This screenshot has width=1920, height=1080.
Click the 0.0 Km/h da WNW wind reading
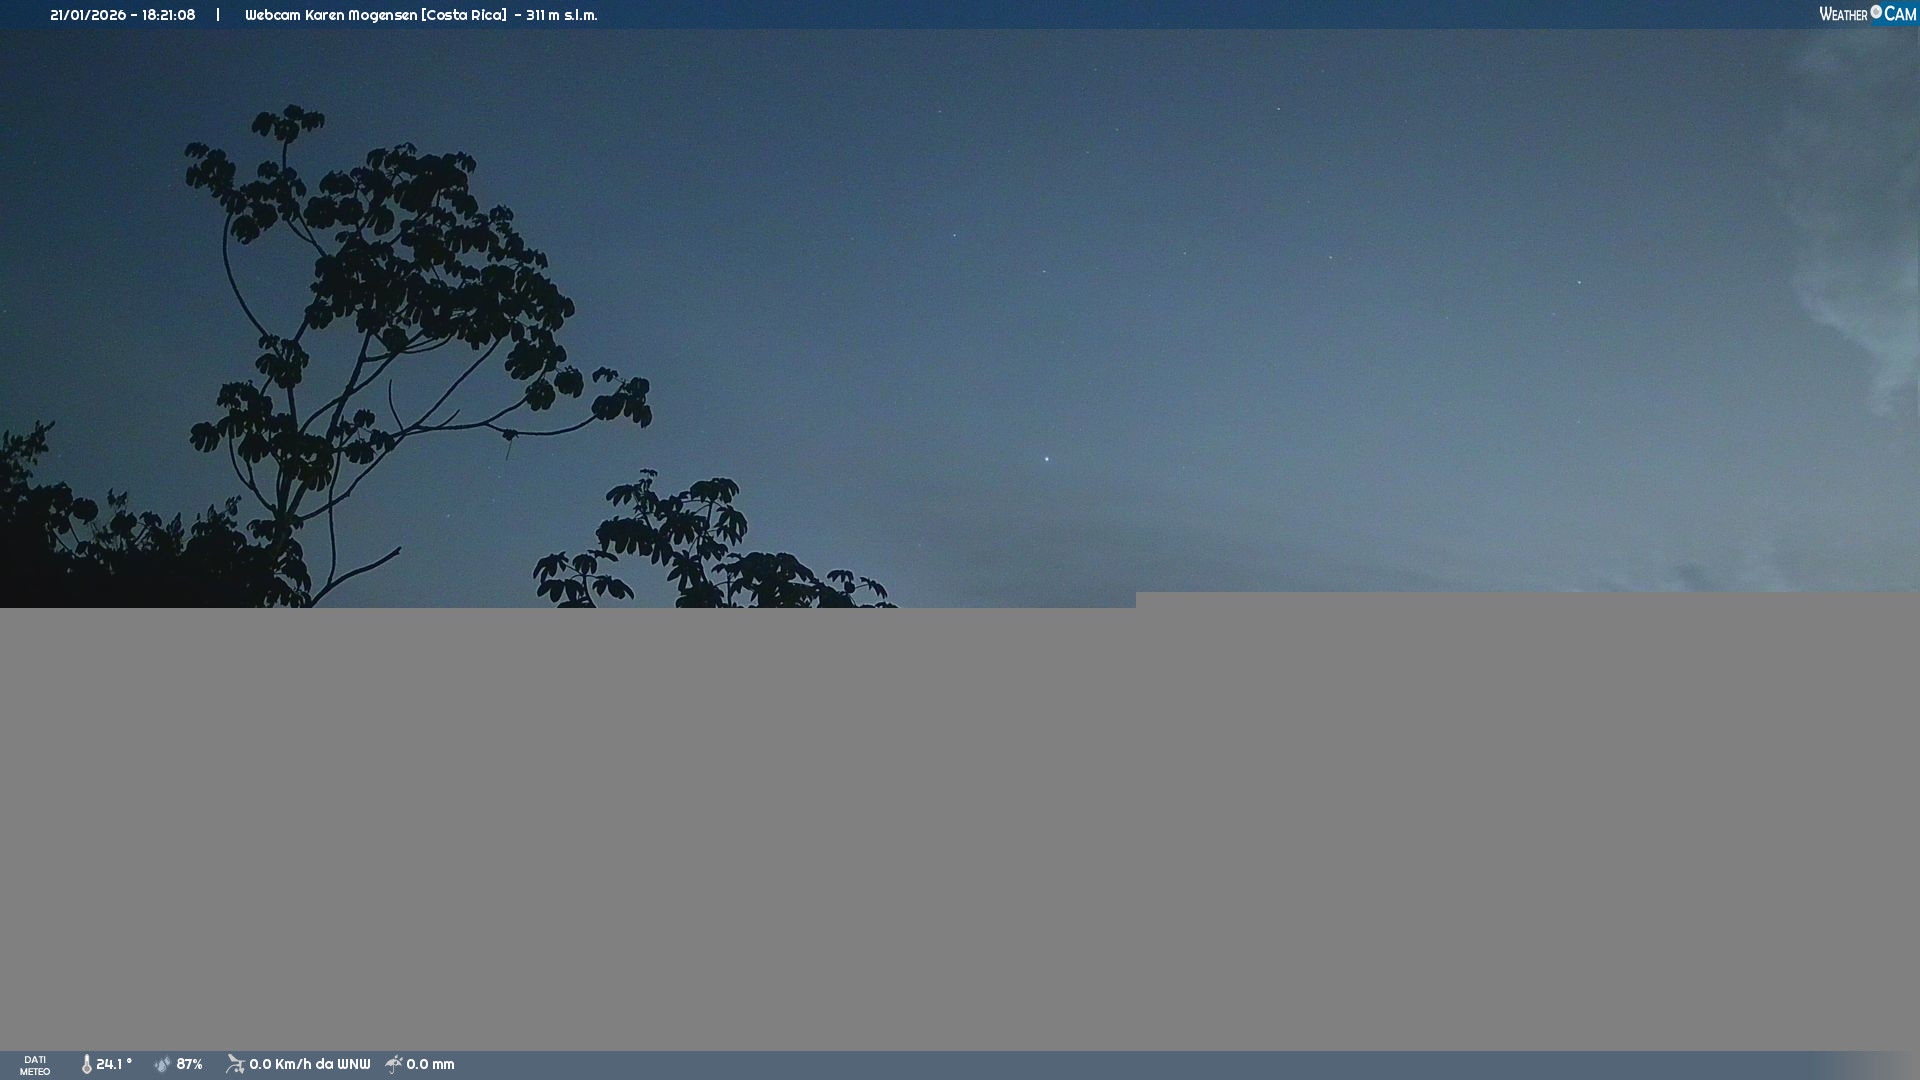pos(309,1065)
